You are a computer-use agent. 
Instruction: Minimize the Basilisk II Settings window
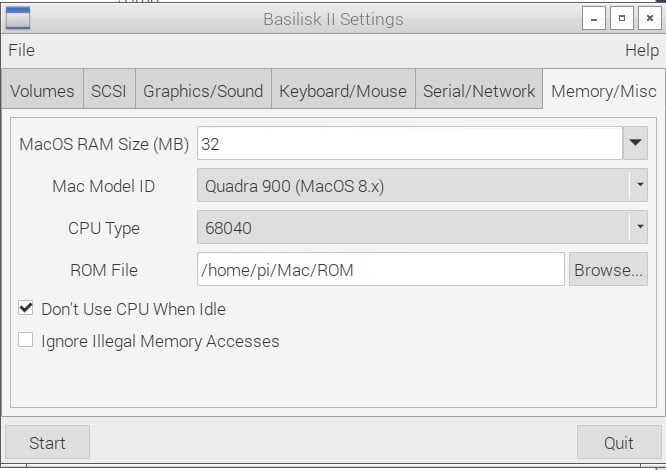click(593, 18)
